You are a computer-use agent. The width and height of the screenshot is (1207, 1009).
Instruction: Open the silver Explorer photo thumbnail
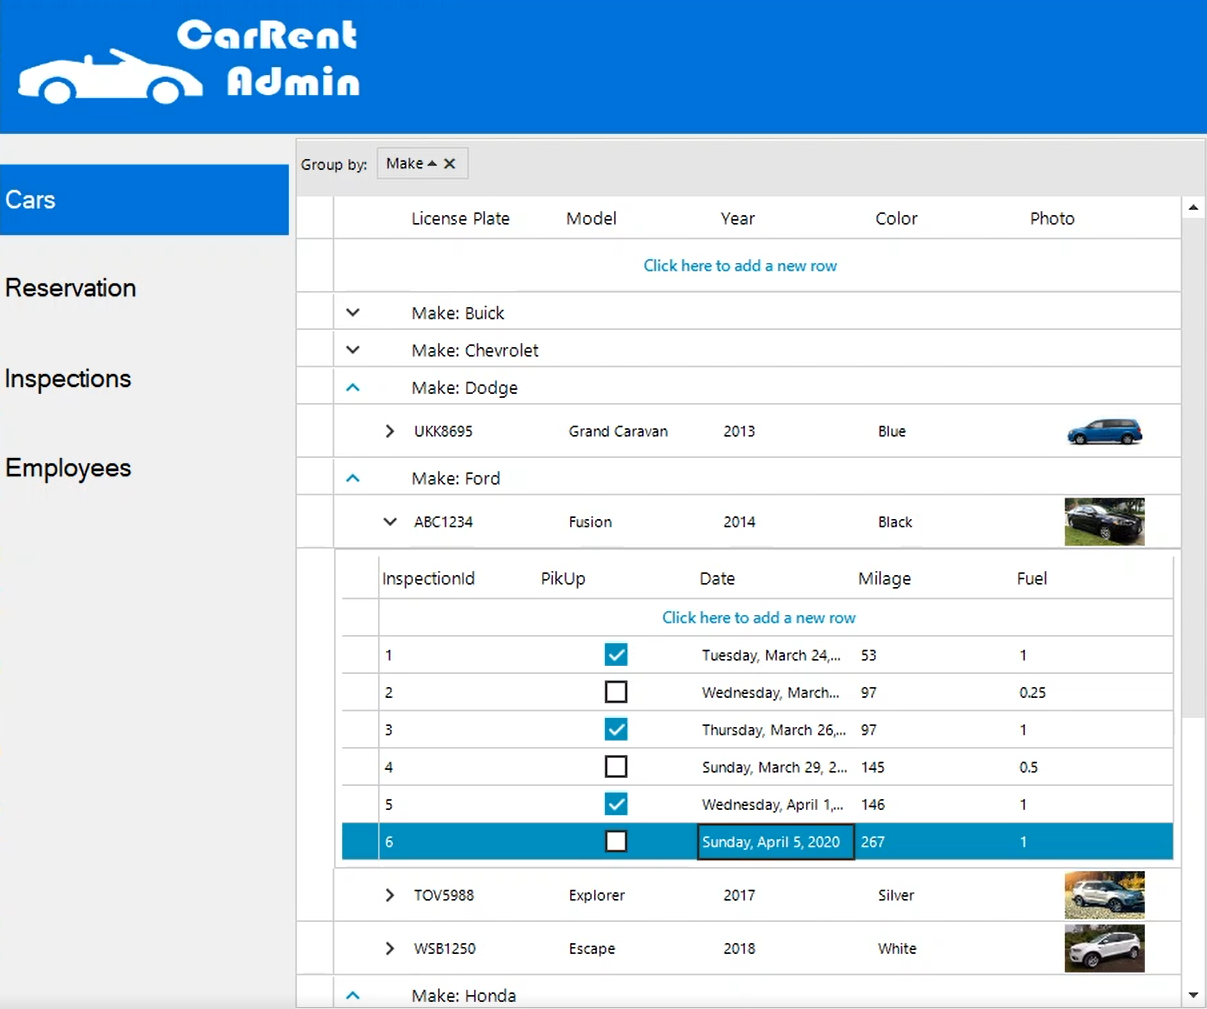point(1104,895)
